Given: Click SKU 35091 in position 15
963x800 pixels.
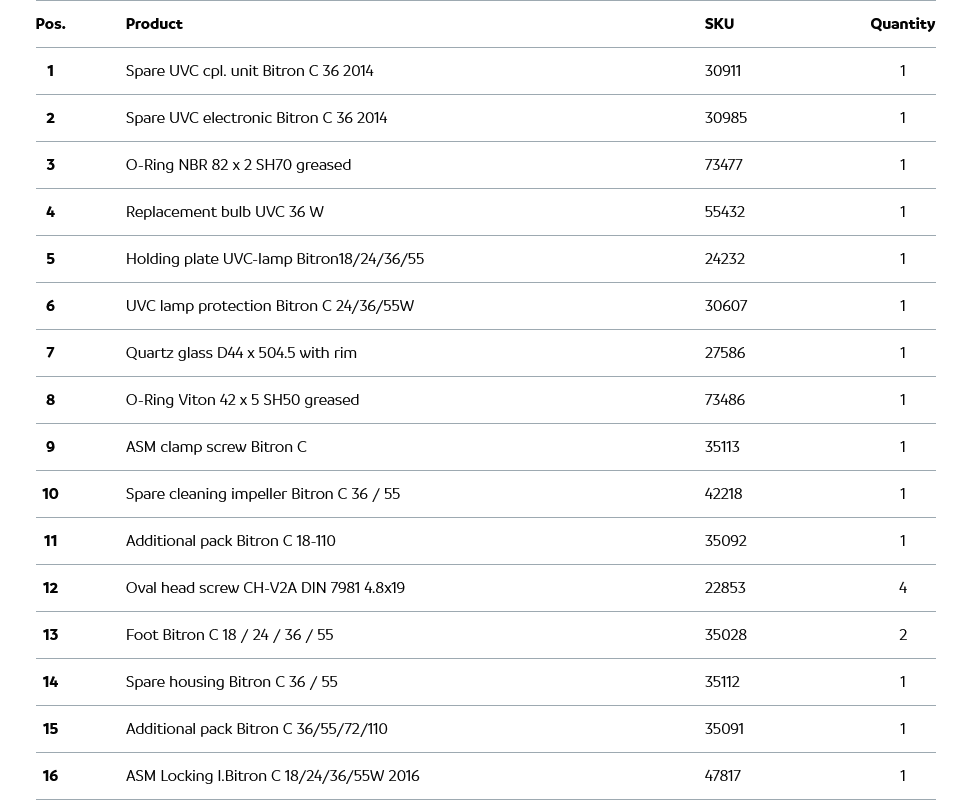Looking at the screenshot, I should pyautogui.click(x=724, y=729).
